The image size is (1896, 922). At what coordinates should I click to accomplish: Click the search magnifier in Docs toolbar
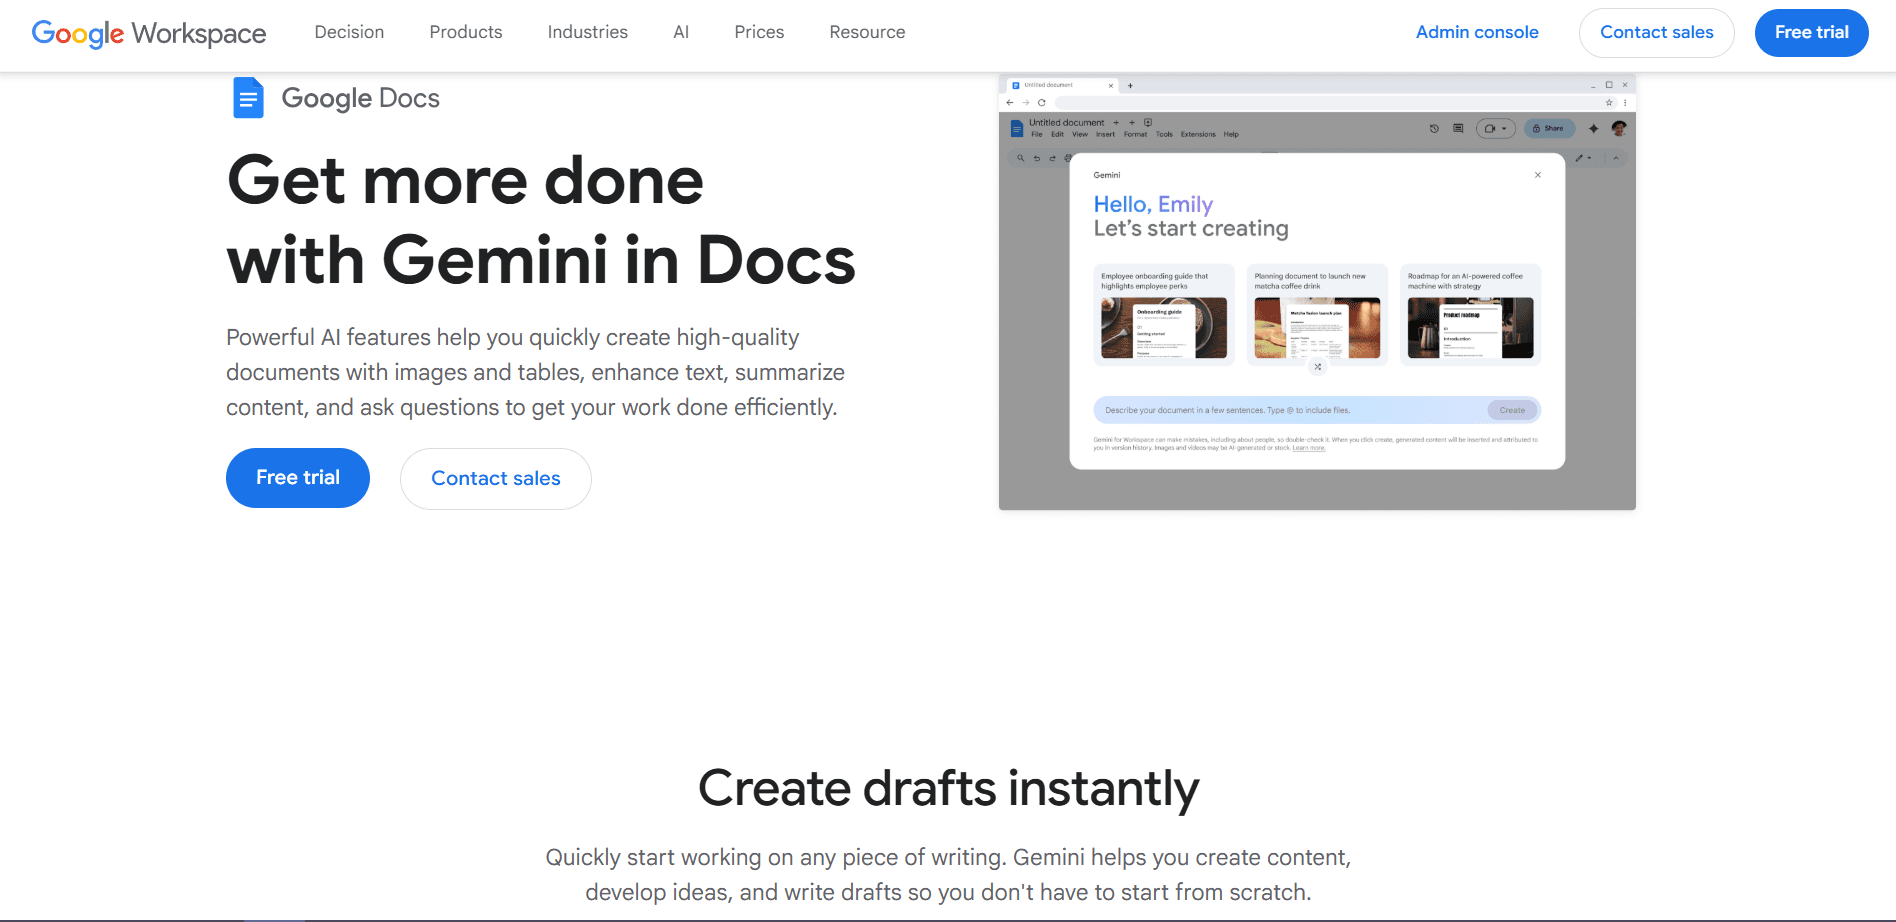pyautogui.click(x=1020, y=158)
